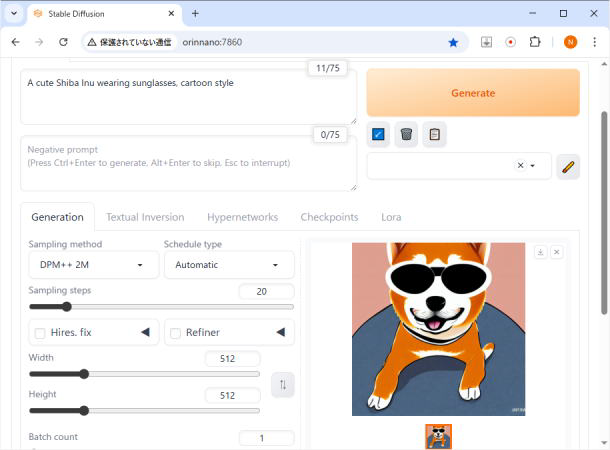Screen dimensions: 610x450
Task: Expand the Refiner section arrow
Action: tap(280, 332)
